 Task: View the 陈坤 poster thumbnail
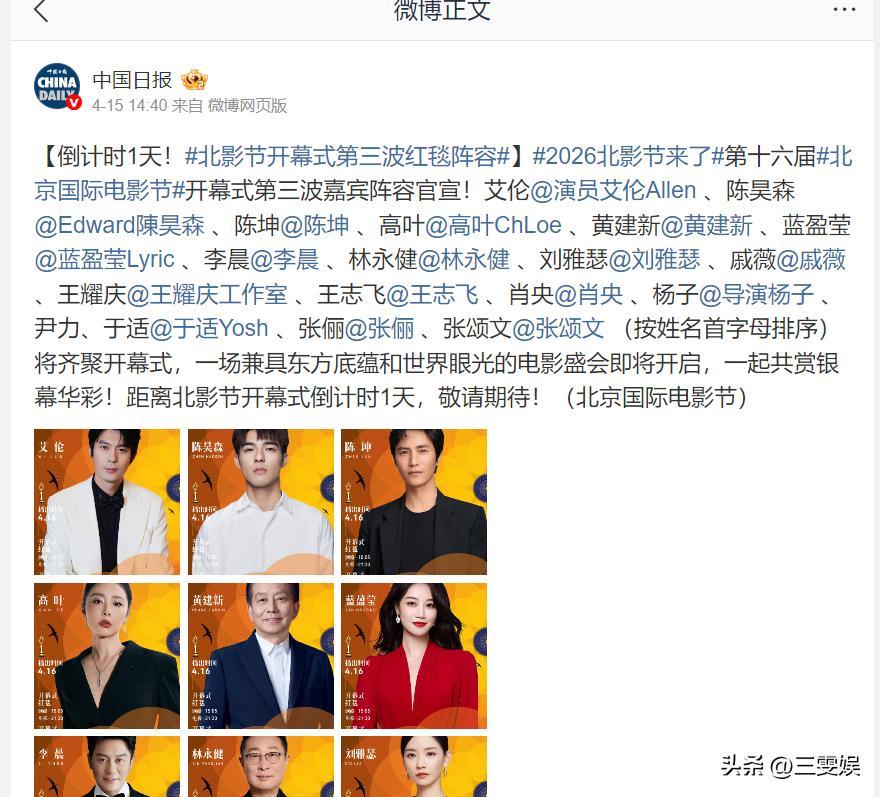point(414,502)
